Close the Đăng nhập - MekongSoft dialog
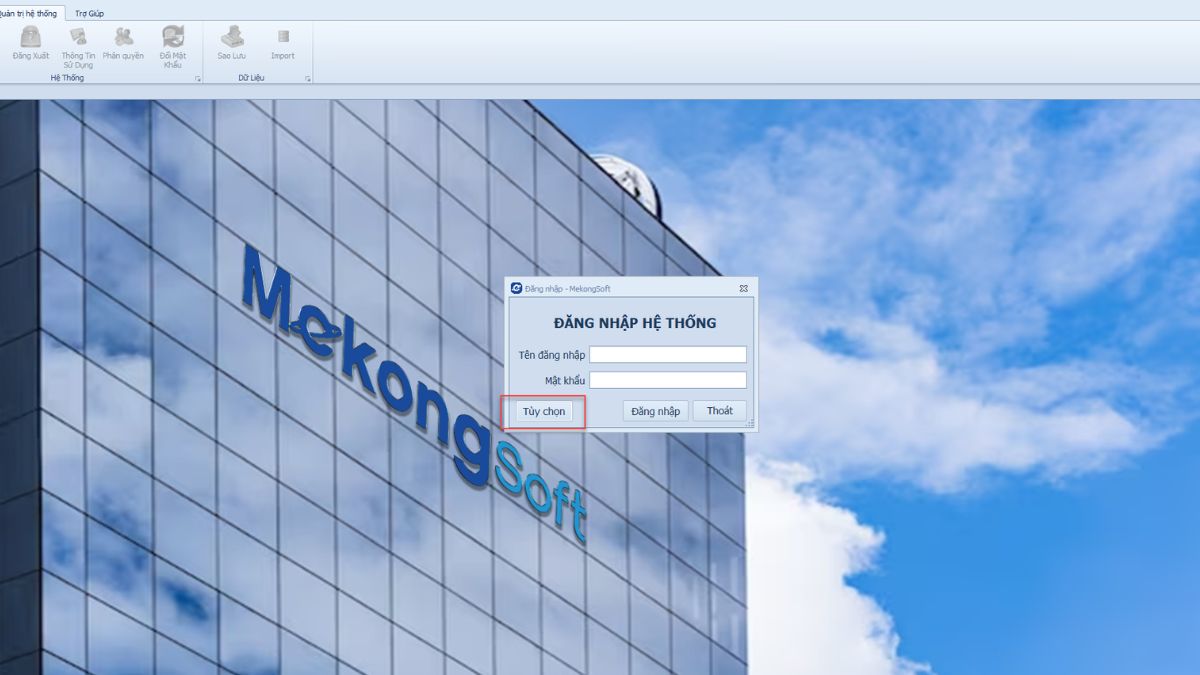The height and width of the screenshot is (675, 1200). coord(744,288)
